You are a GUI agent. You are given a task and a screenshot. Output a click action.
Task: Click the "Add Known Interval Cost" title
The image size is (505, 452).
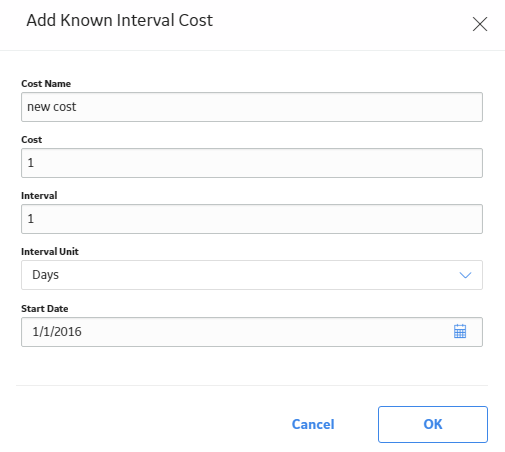[120, 20]
